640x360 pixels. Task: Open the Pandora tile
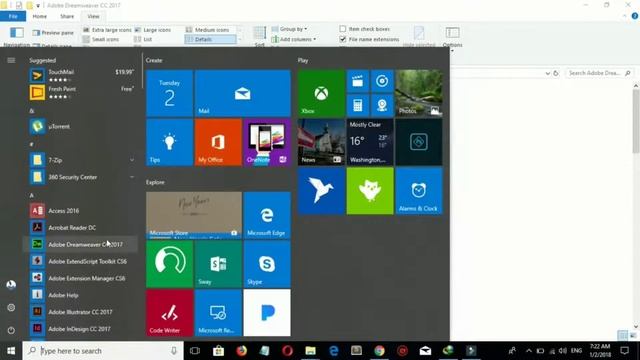(x=267, y=313)
